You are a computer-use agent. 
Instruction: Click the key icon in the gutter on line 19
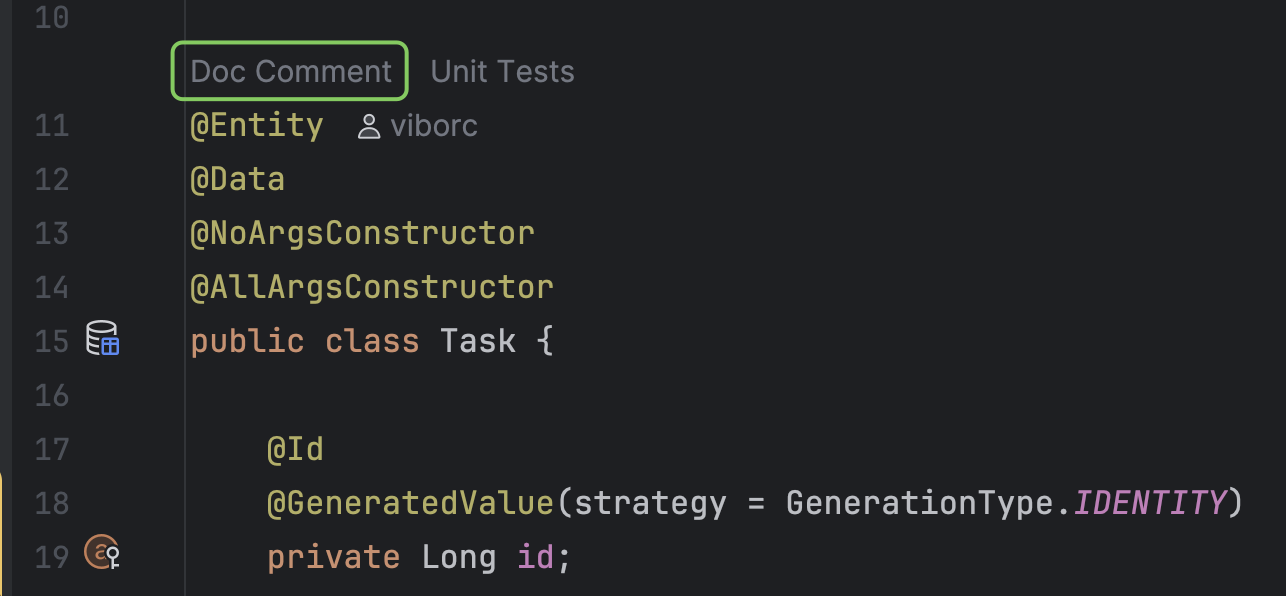tap(101, 553)
